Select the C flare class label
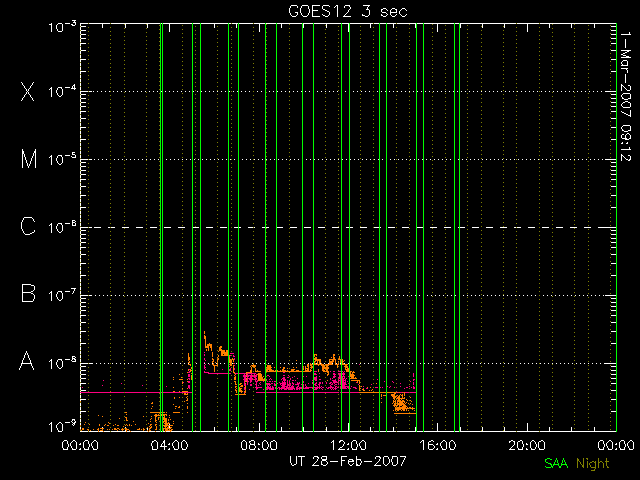The image size is (640, 480). (x=28, y=226)
